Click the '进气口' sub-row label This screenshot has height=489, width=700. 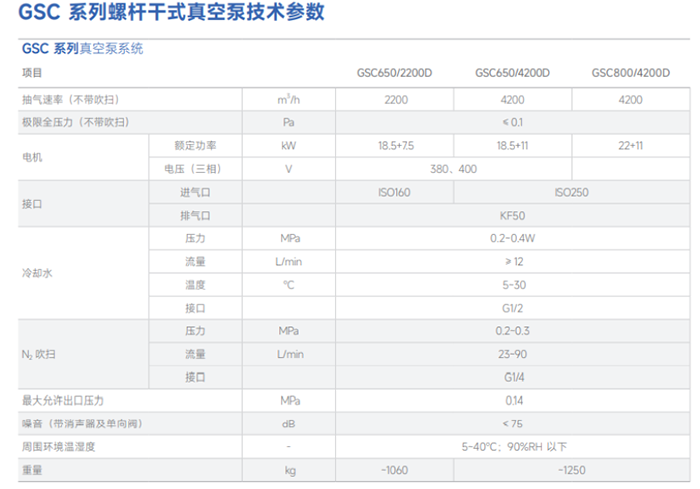(x=195, y=192)
